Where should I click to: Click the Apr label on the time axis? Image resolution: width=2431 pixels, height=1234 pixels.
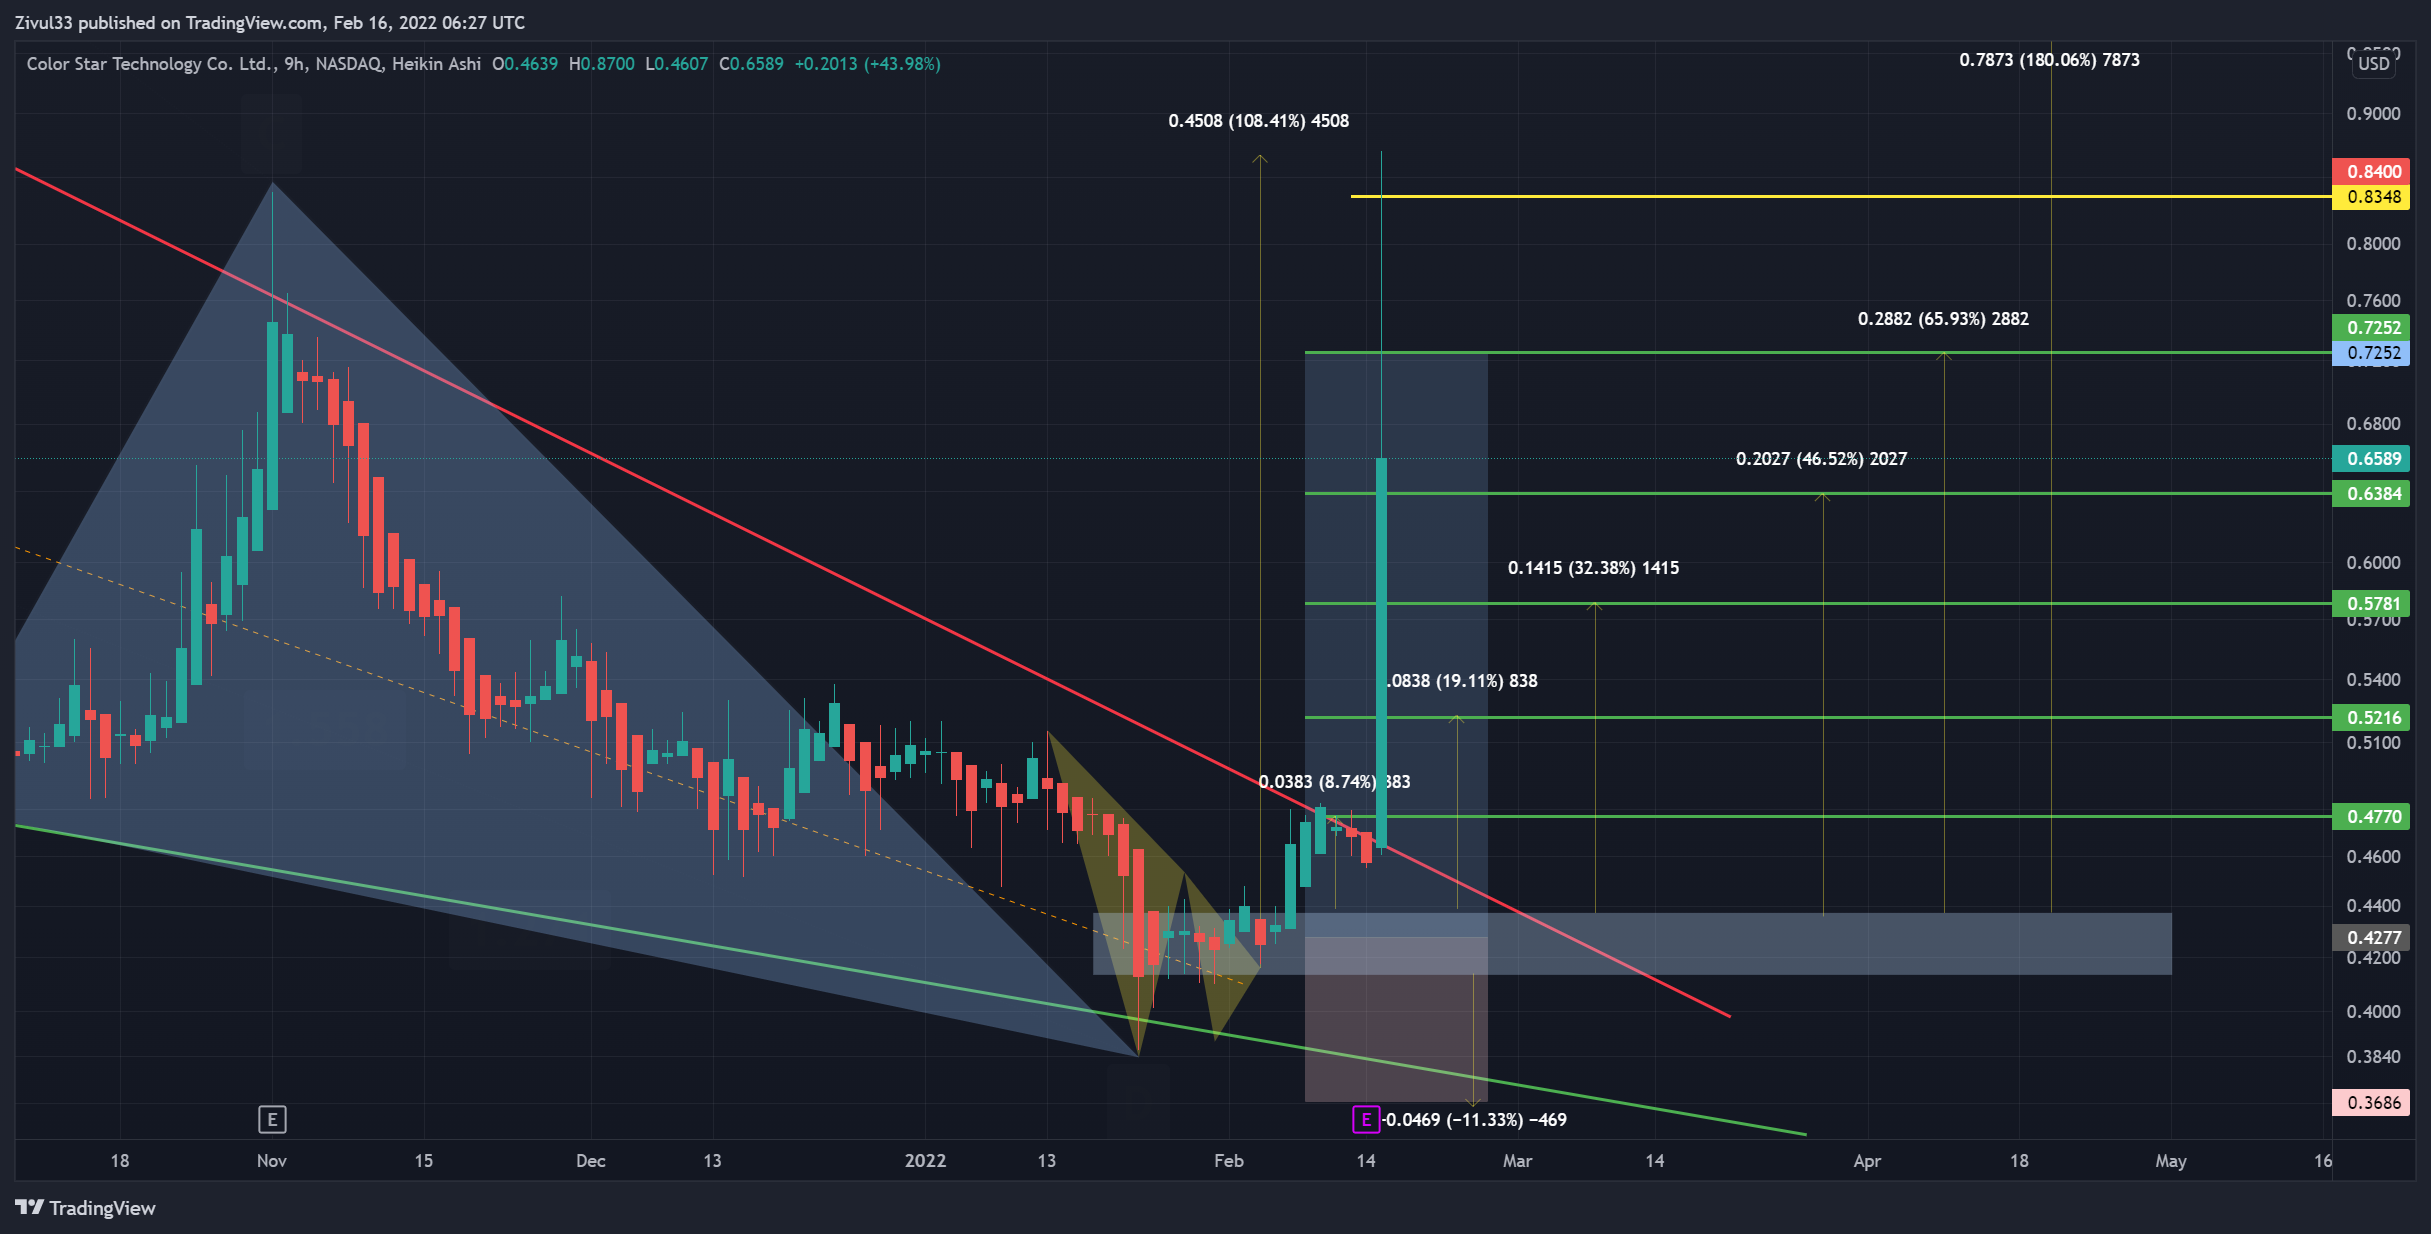(1867, 1161)
